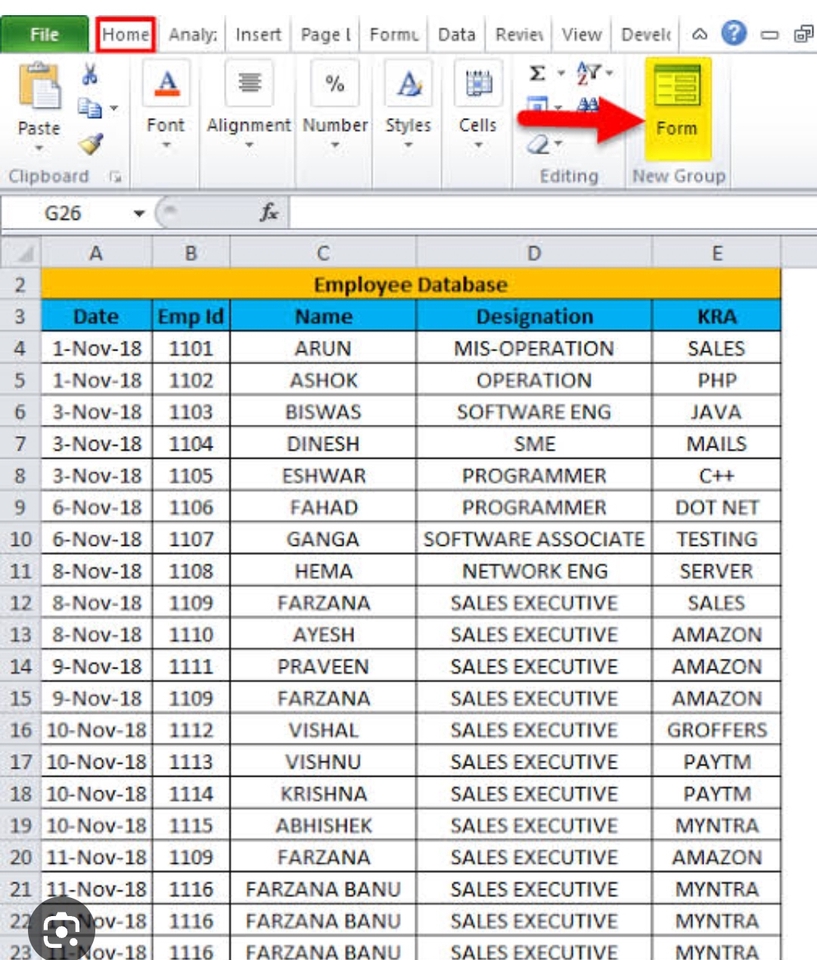The height and width of the screenshot is (960, 817).
Task: Expand the Number group dropdown arrow
Action: 334,146
